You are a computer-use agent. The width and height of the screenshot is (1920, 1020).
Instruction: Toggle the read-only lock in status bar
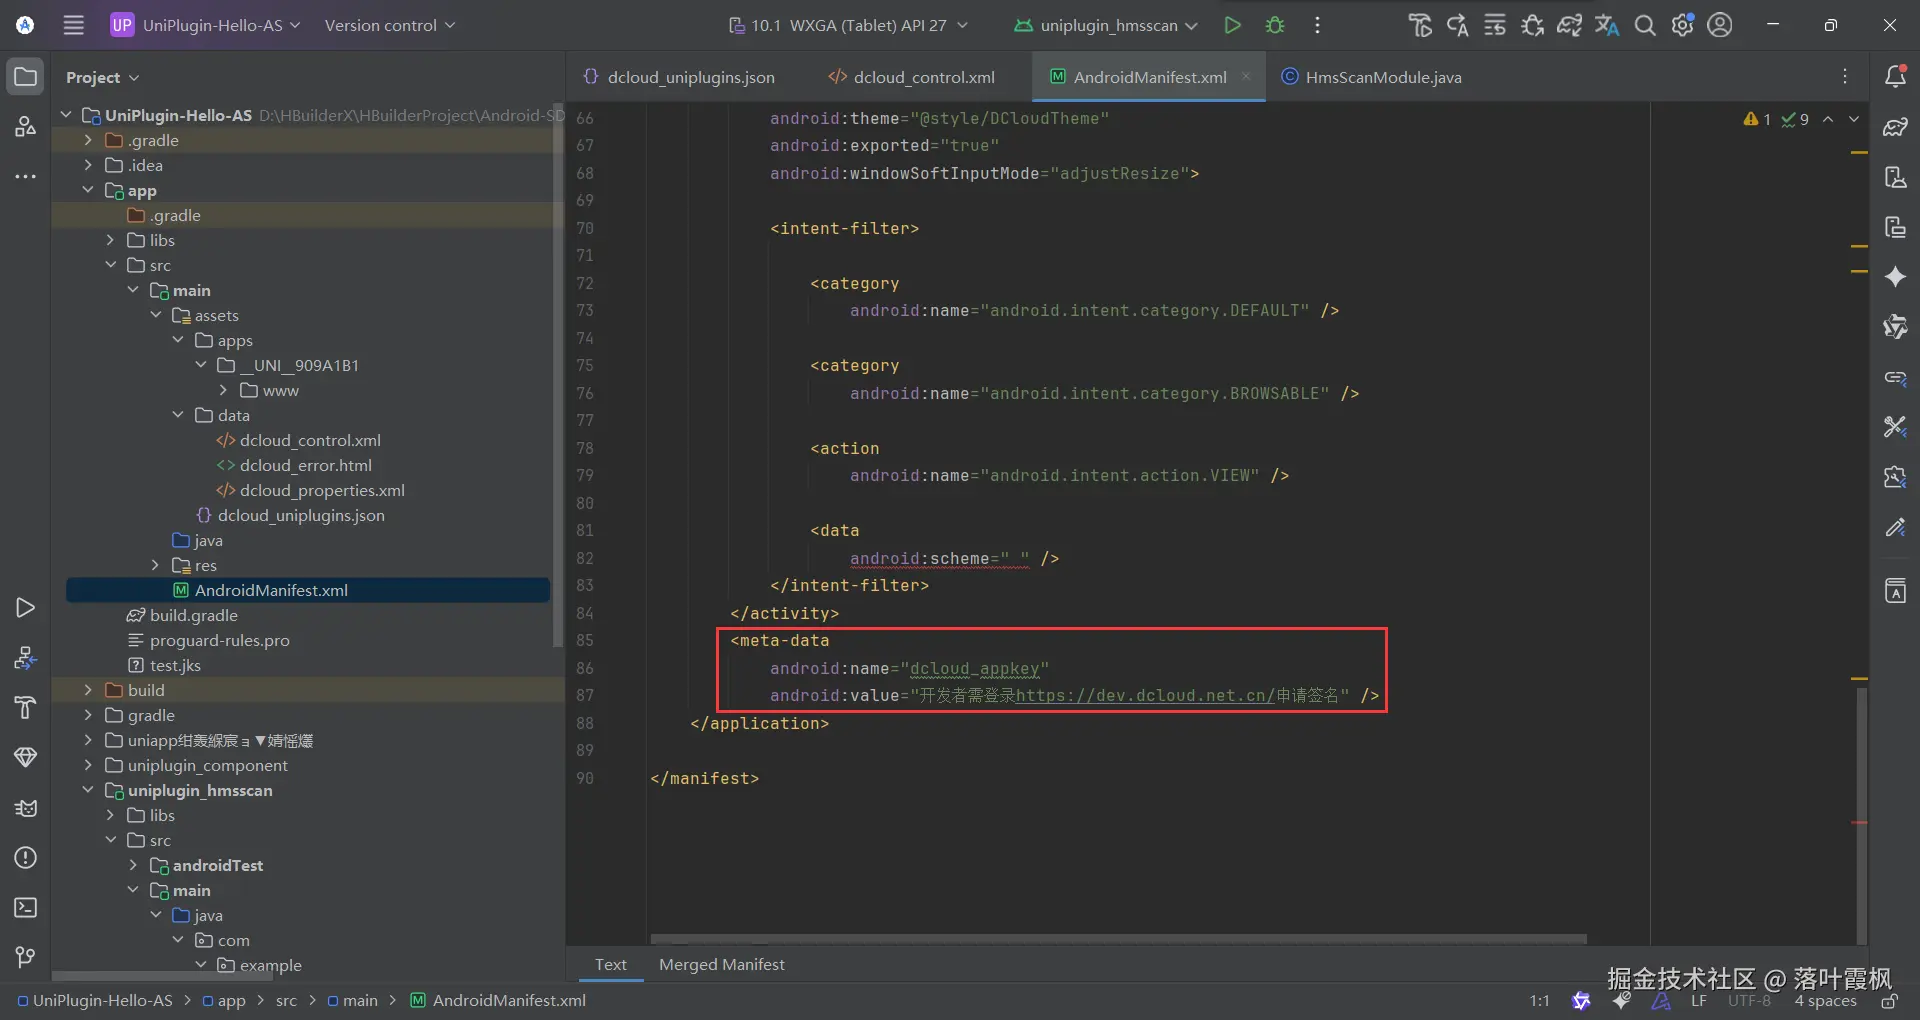click(x=1889, y=1001)
